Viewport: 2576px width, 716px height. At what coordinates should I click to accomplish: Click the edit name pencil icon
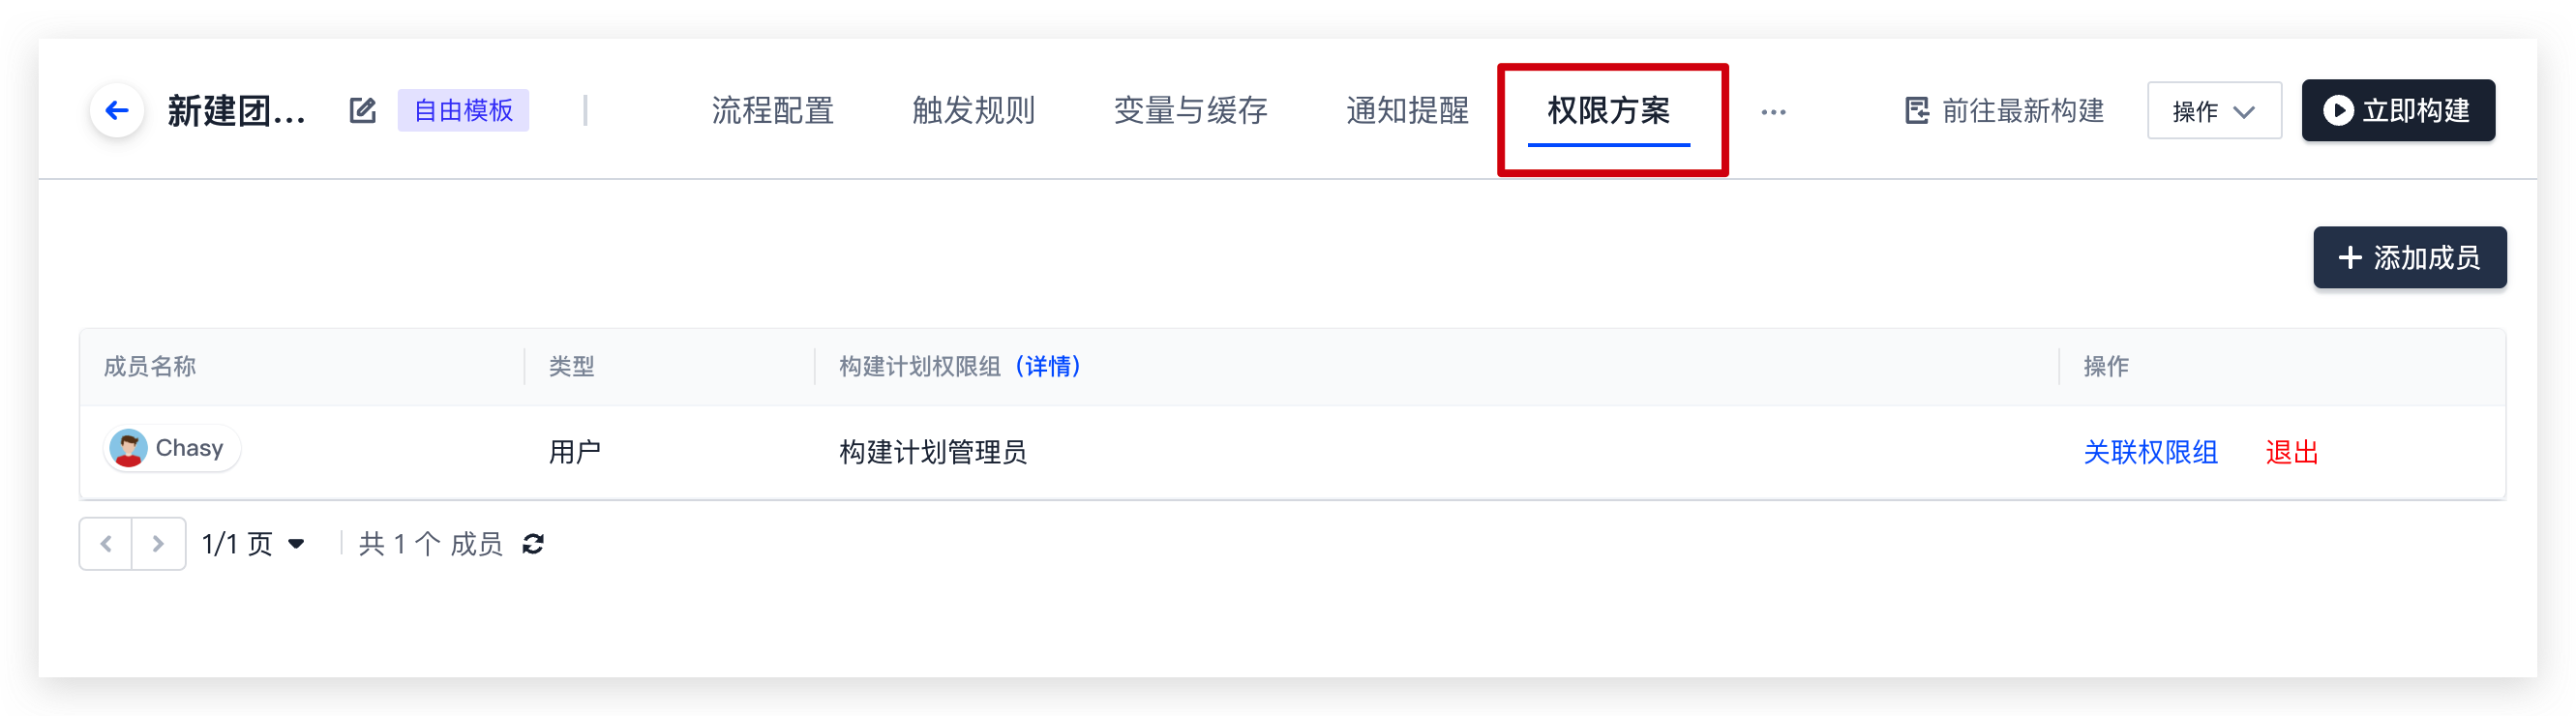pyautogui.click(x=362, y=110)
